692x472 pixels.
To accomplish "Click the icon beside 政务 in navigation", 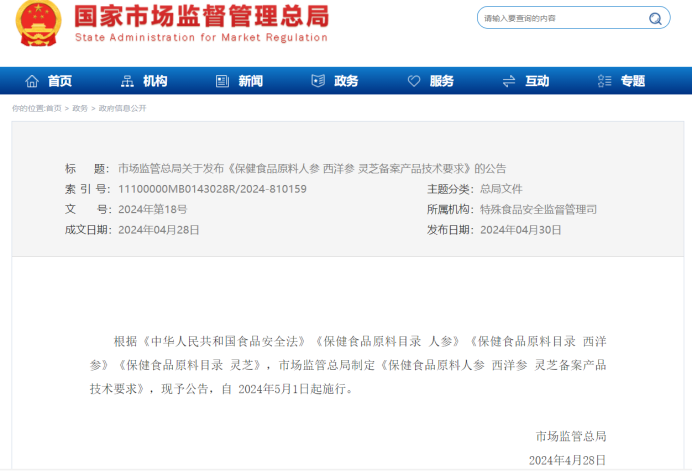I will pyautogui.click(x=318, y=81).
